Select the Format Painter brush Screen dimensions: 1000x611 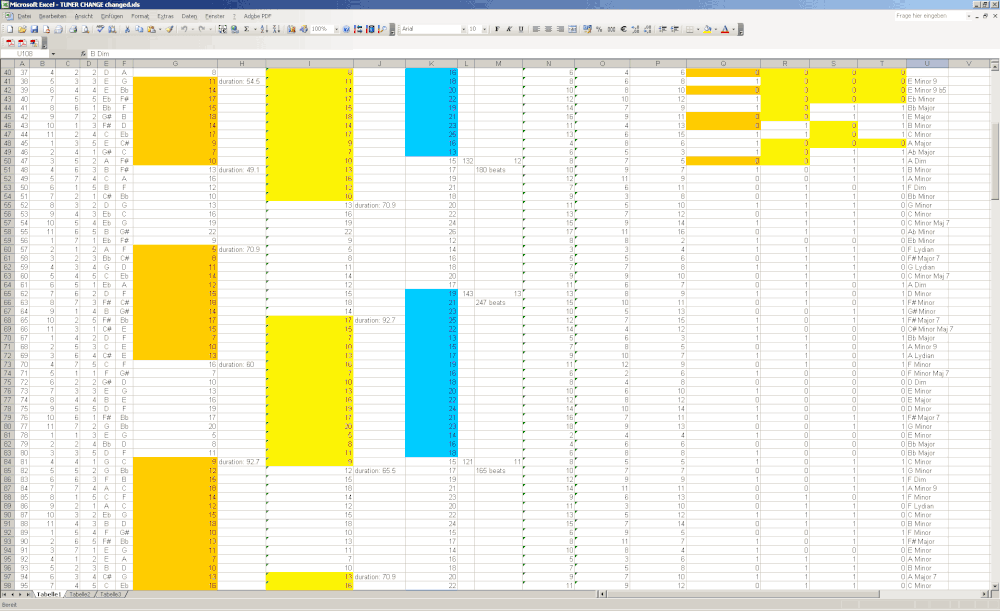[169, 29]
